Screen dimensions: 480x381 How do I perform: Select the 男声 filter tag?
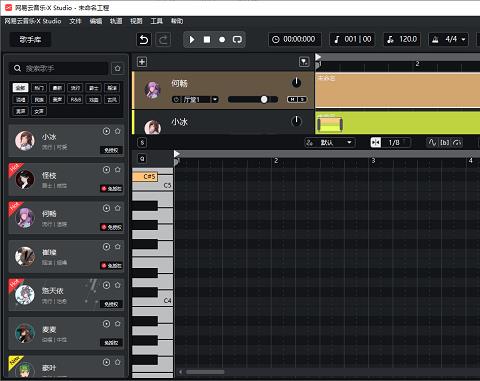[x=20, y=111]
